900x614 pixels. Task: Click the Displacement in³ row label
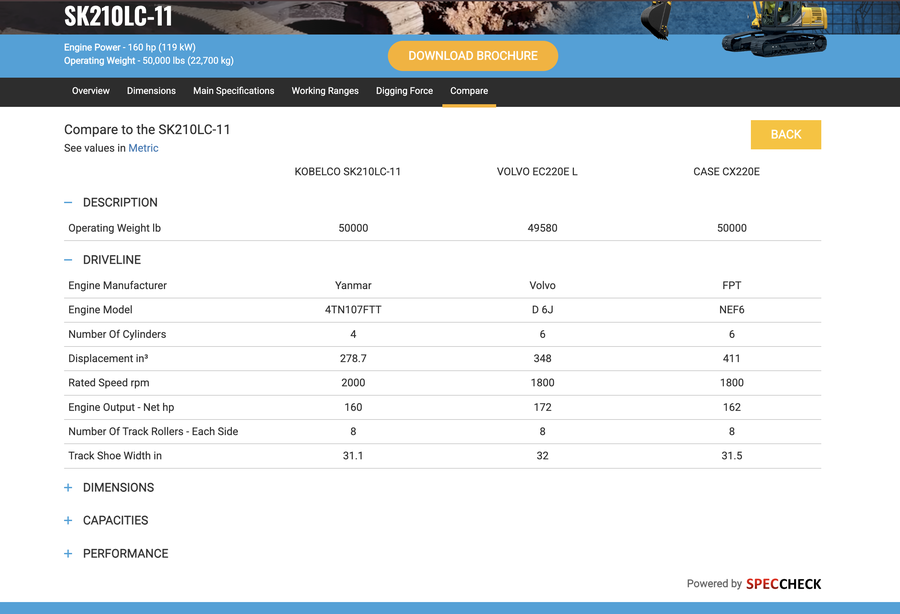point(108,358)
